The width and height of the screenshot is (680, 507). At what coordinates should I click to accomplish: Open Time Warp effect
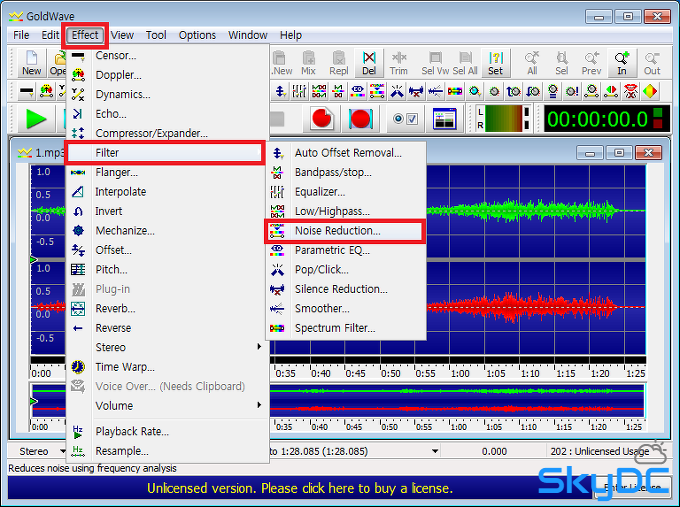[167, 367]
